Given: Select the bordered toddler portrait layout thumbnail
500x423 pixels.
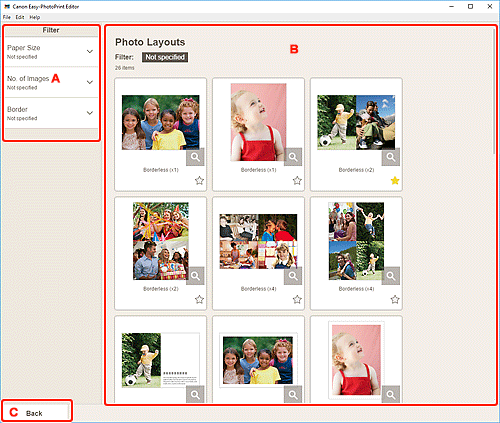Looking at the screenshot, I should 356,360.
